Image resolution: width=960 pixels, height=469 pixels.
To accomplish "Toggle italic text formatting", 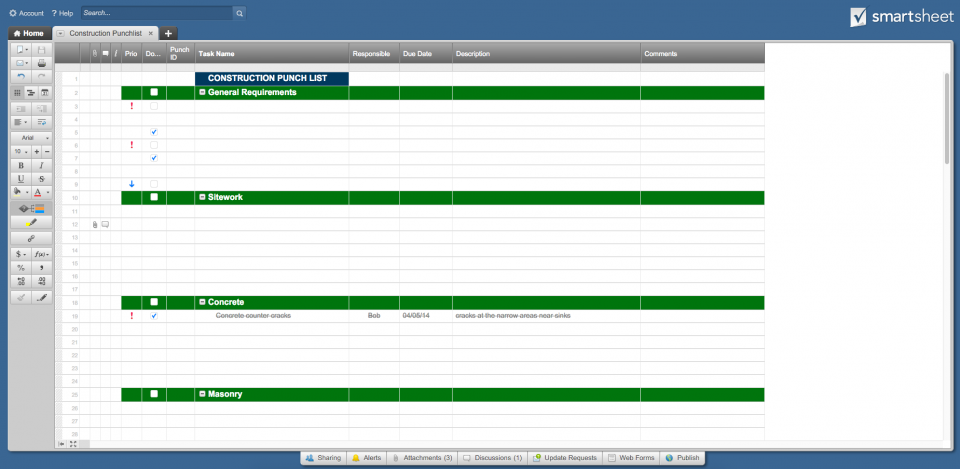I will pyautogui.click(x=42, y=165).
